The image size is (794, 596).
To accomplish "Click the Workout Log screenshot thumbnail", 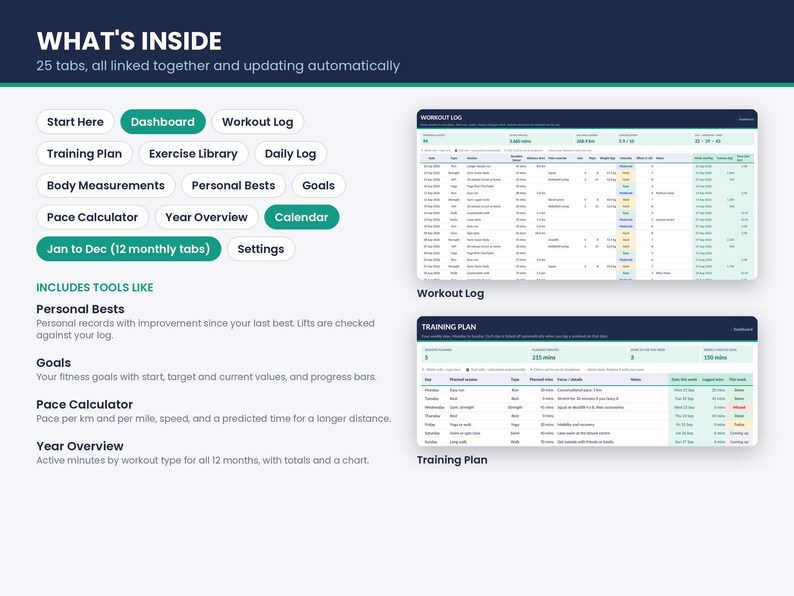I will [587, 194].
